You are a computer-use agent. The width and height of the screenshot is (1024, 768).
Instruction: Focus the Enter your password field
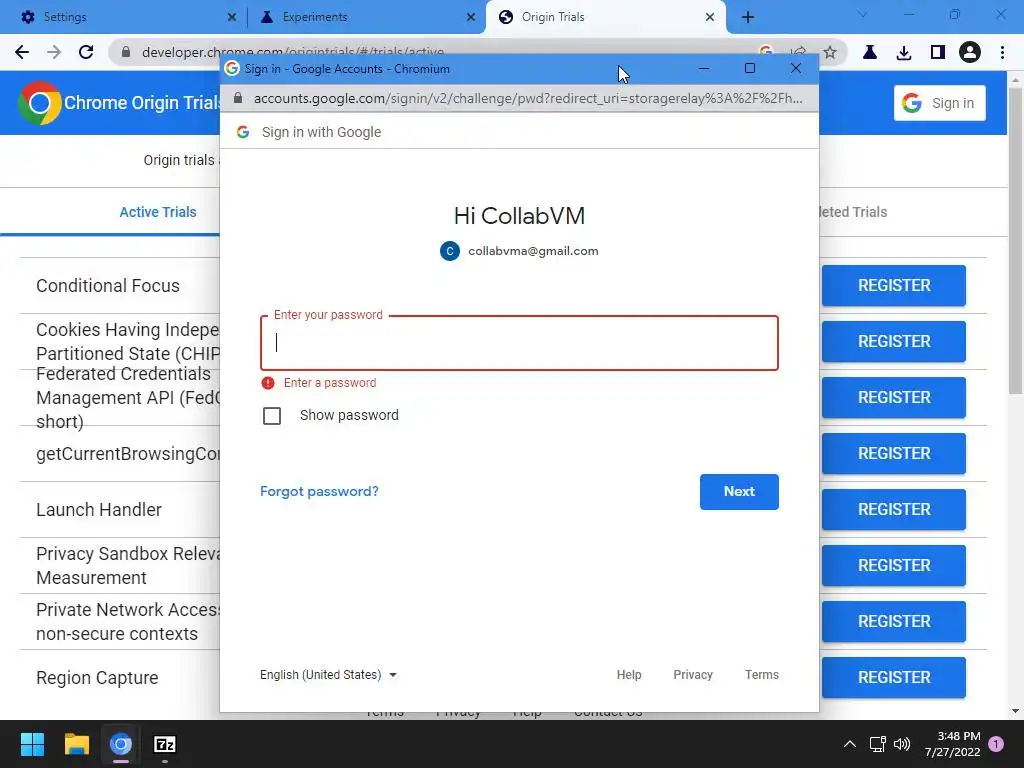[x=519, y=343]
